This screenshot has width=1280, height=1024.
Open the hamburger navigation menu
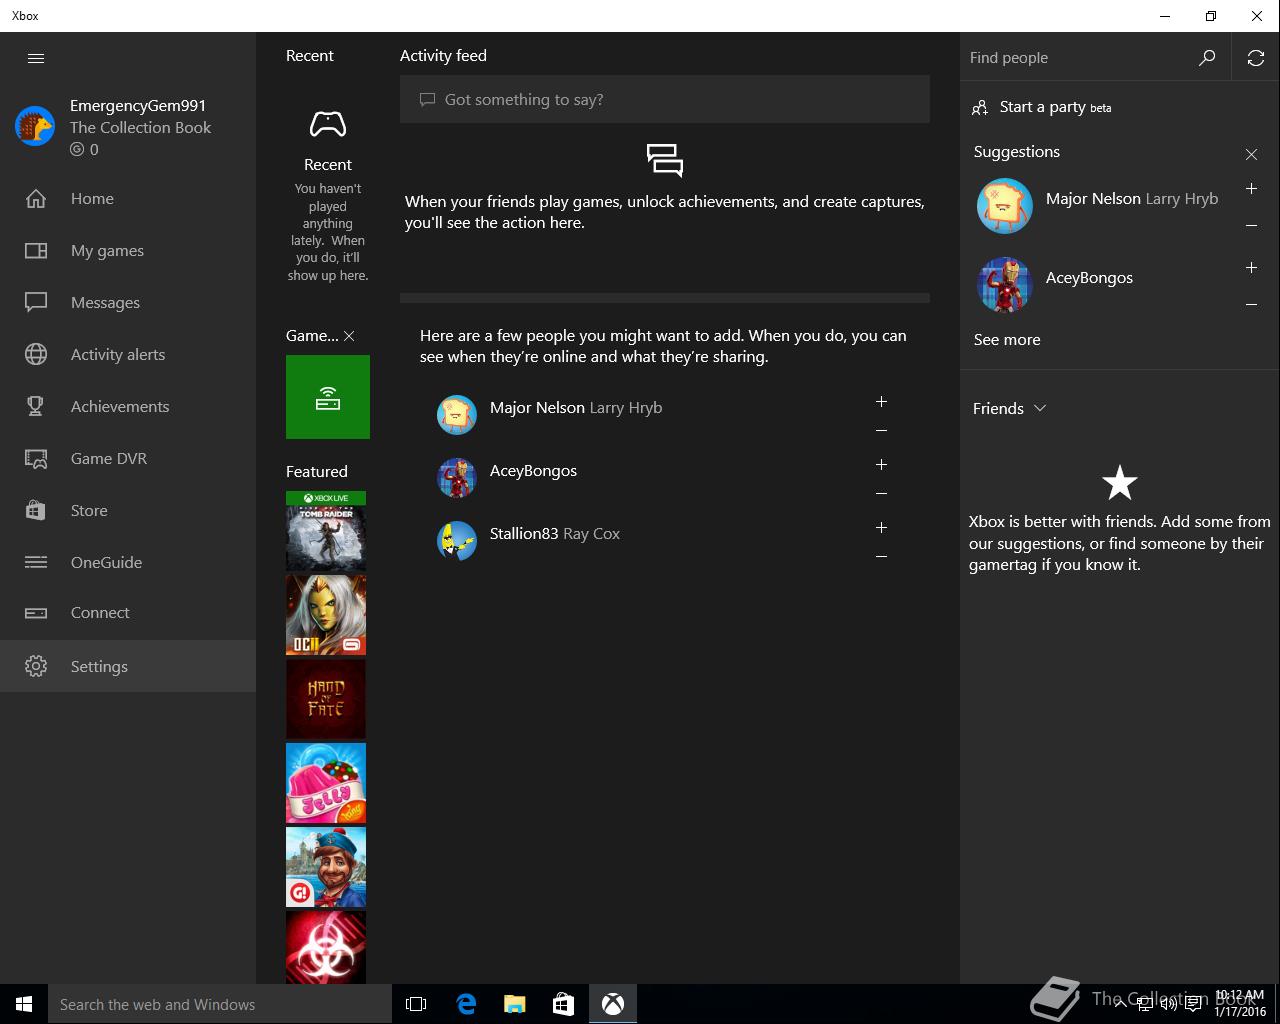click(36, 58)
